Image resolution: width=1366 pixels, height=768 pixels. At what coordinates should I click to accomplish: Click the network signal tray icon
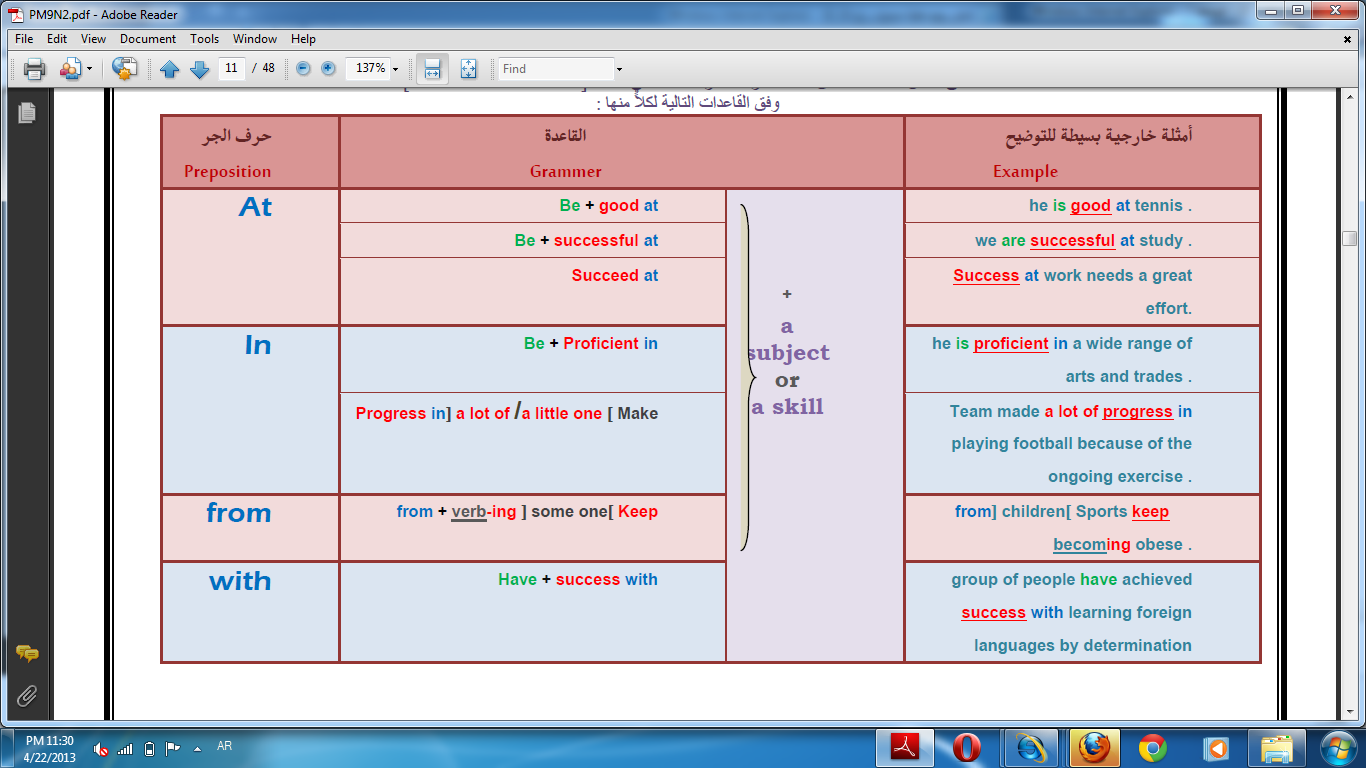125,748
